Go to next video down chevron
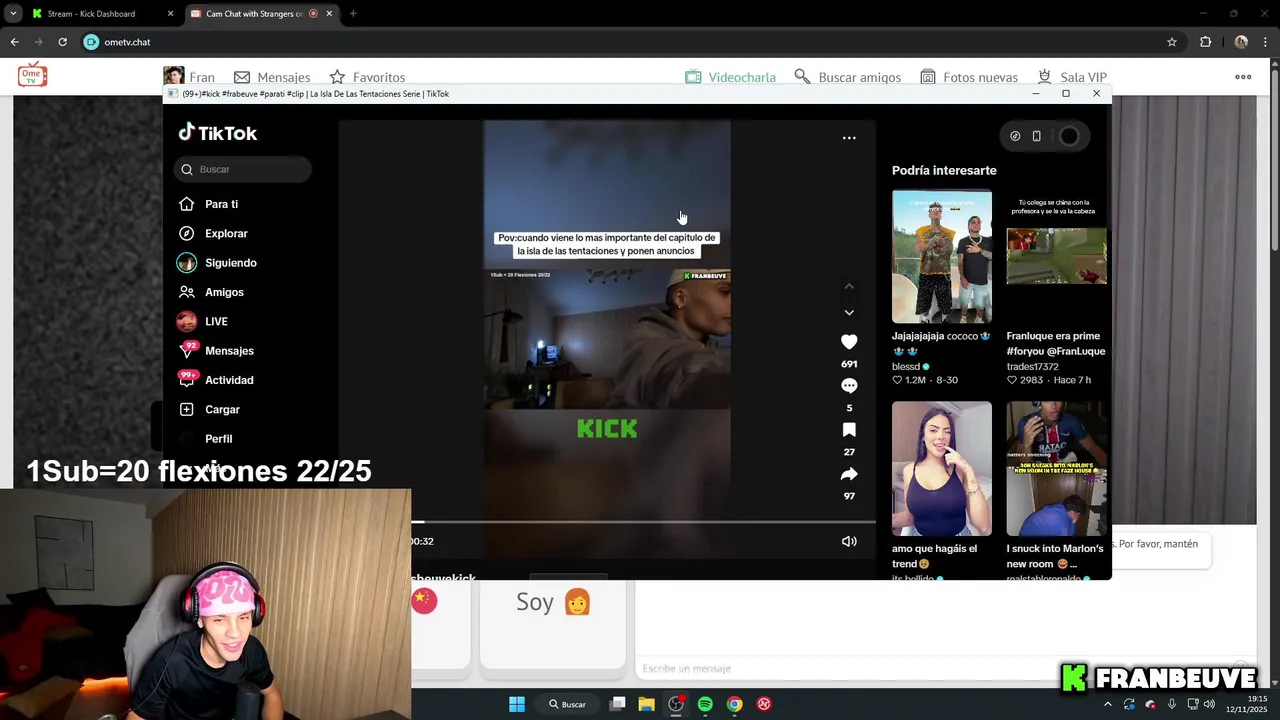Image resolution: width=1280 pixels, height=720 pixels. click(x=849, y=312)
